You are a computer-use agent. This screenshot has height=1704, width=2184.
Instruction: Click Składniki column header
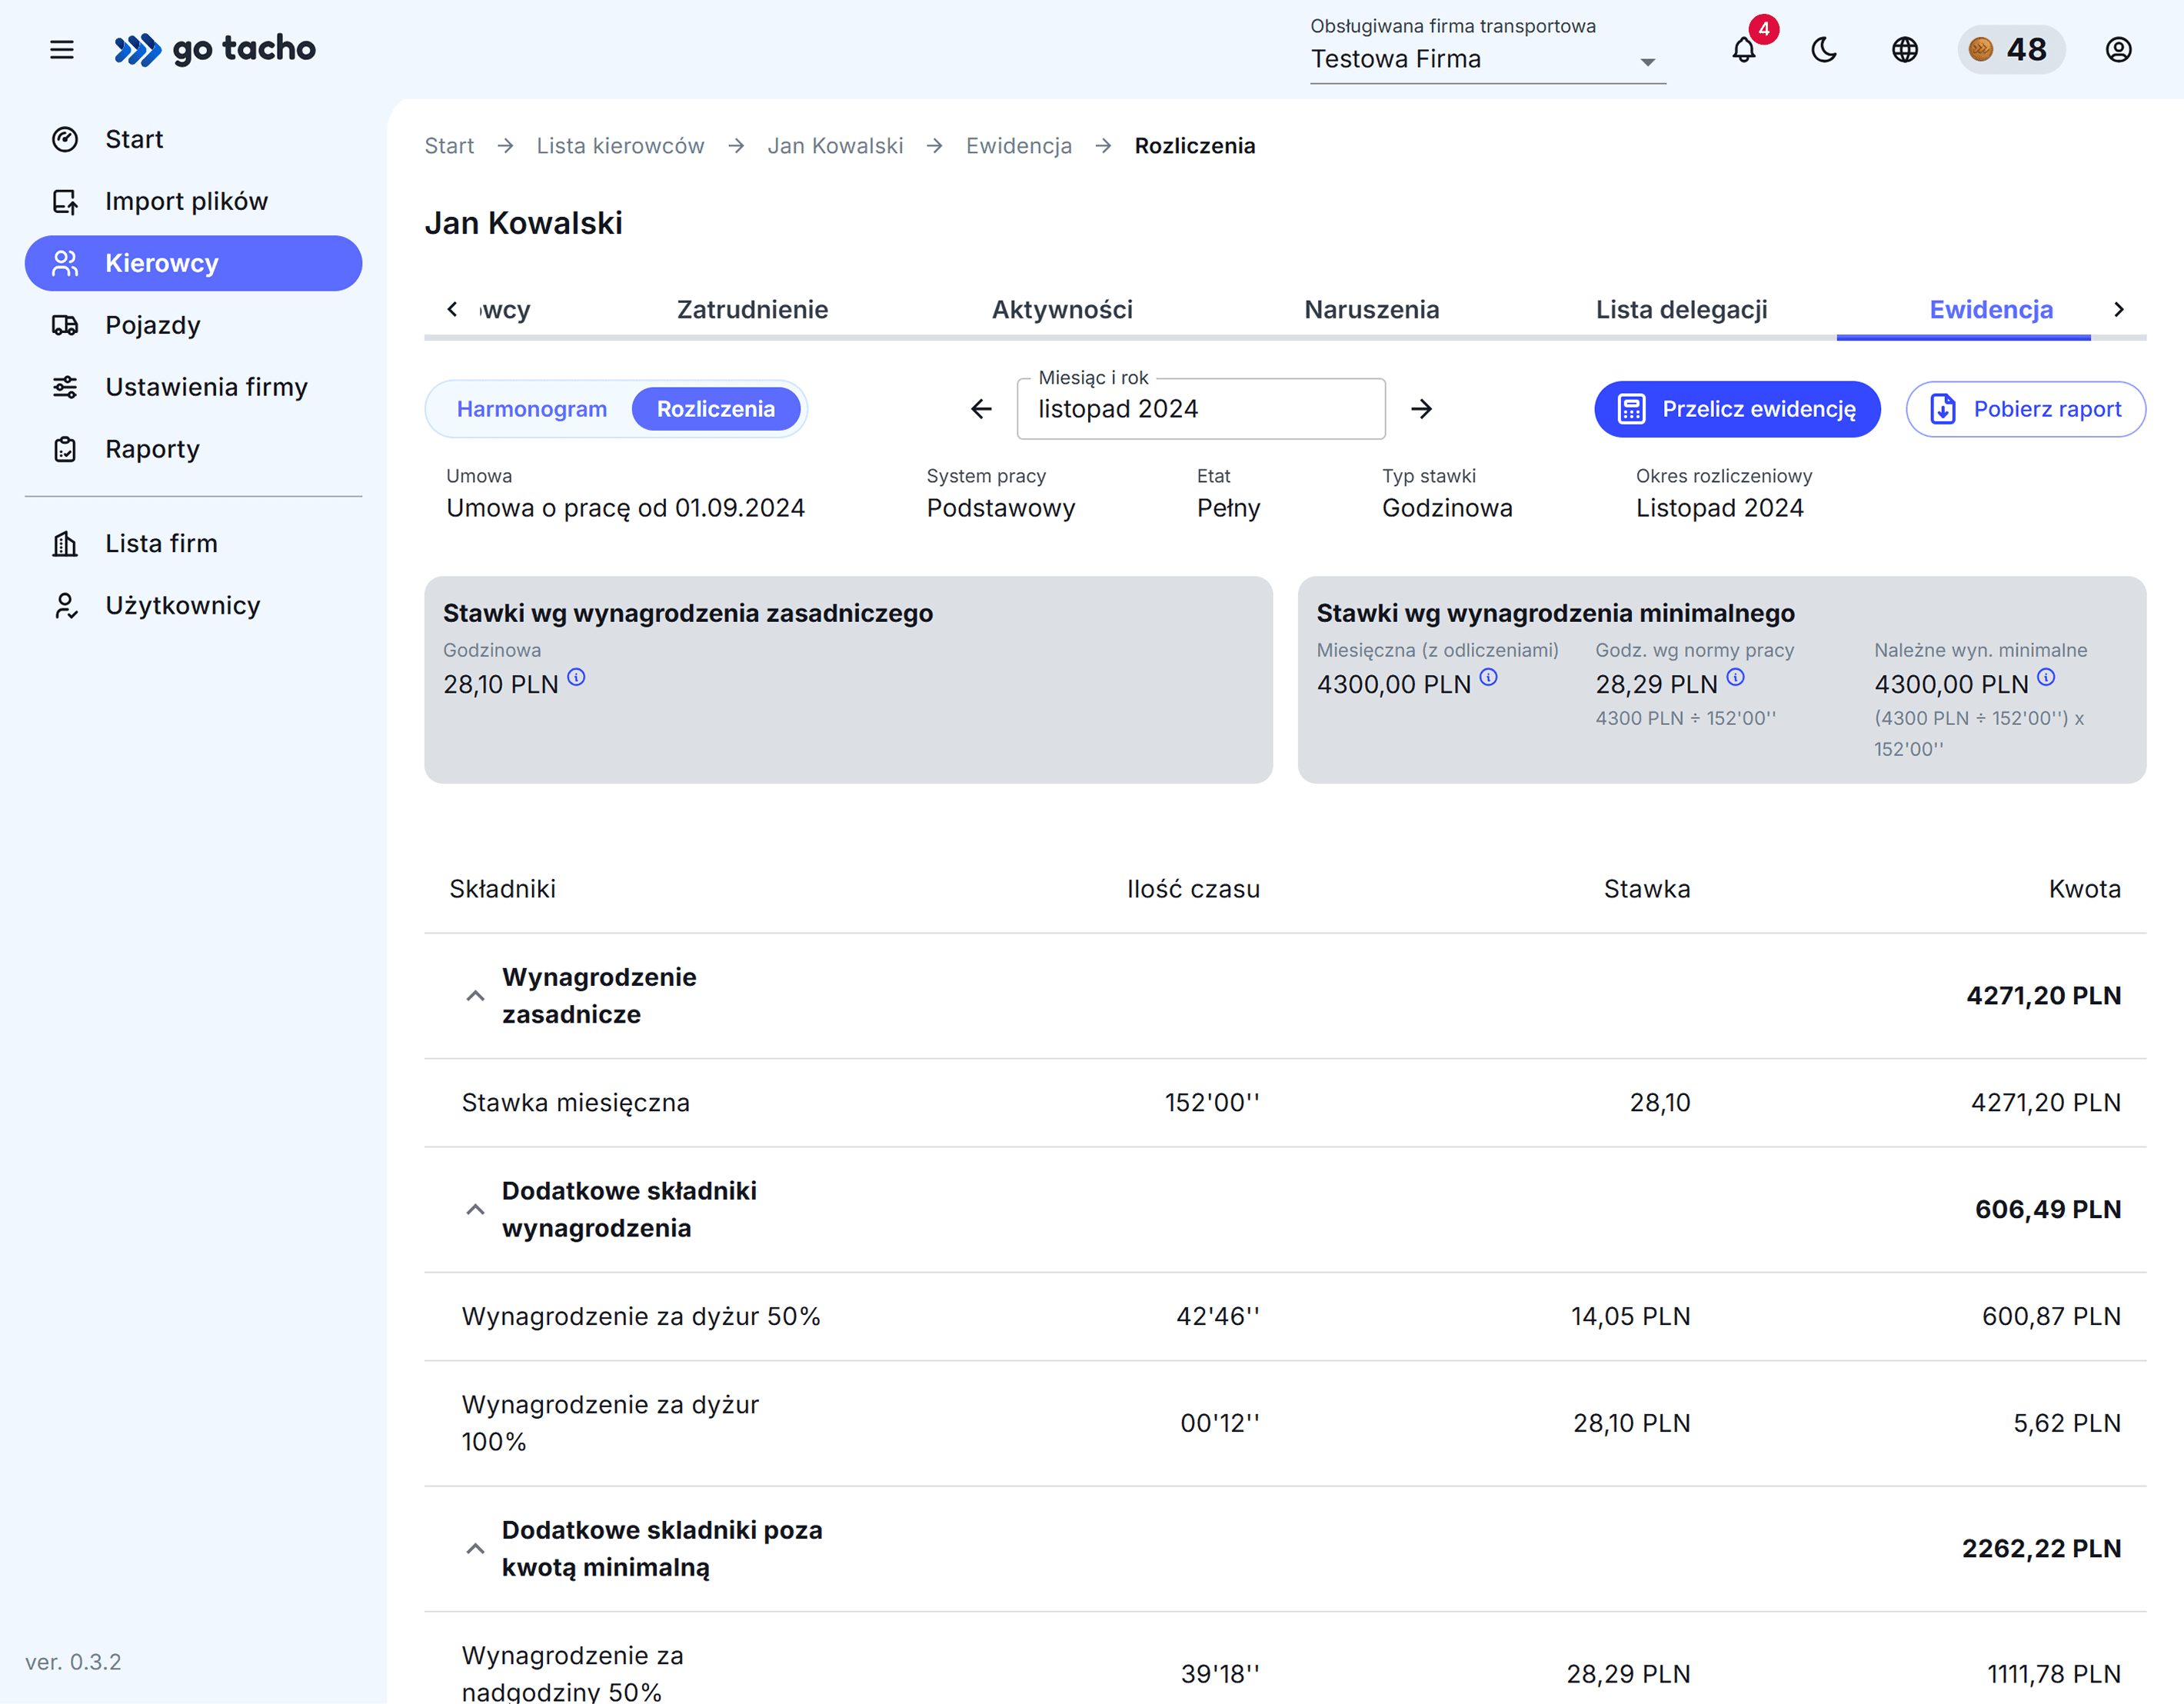502,889
